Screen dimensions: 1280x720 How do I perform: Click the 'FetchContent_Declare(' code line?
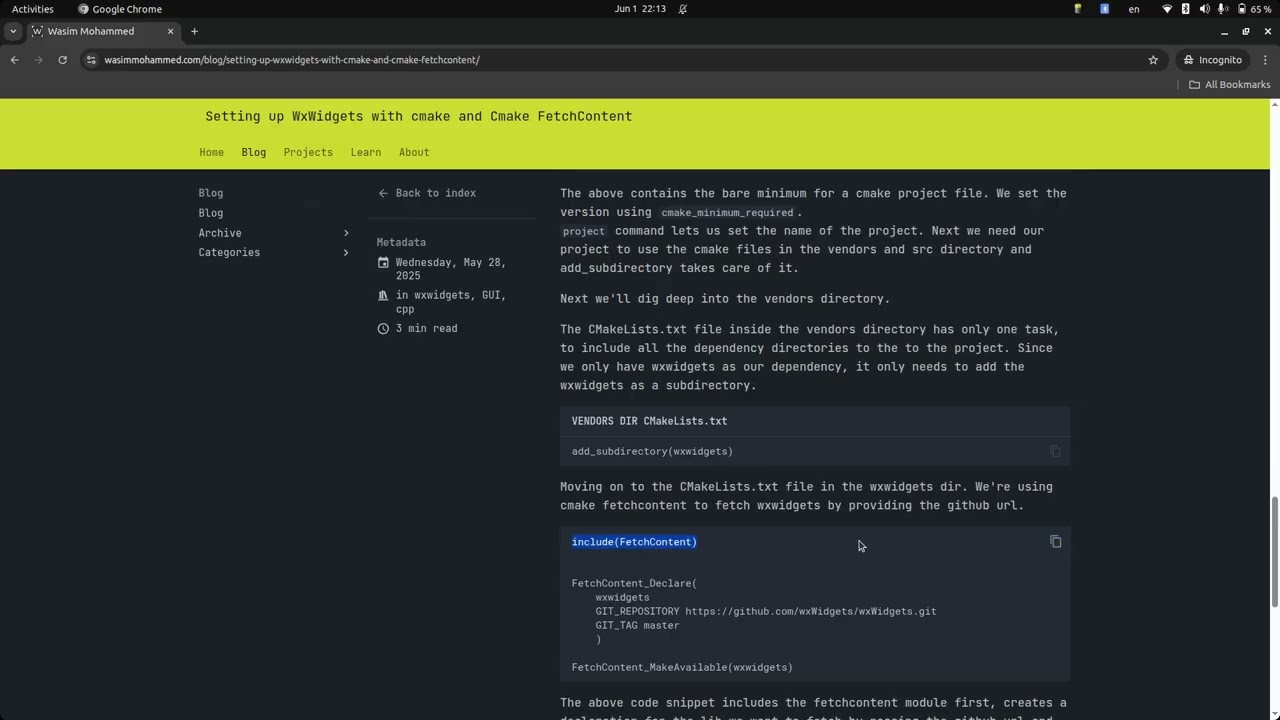634,583
